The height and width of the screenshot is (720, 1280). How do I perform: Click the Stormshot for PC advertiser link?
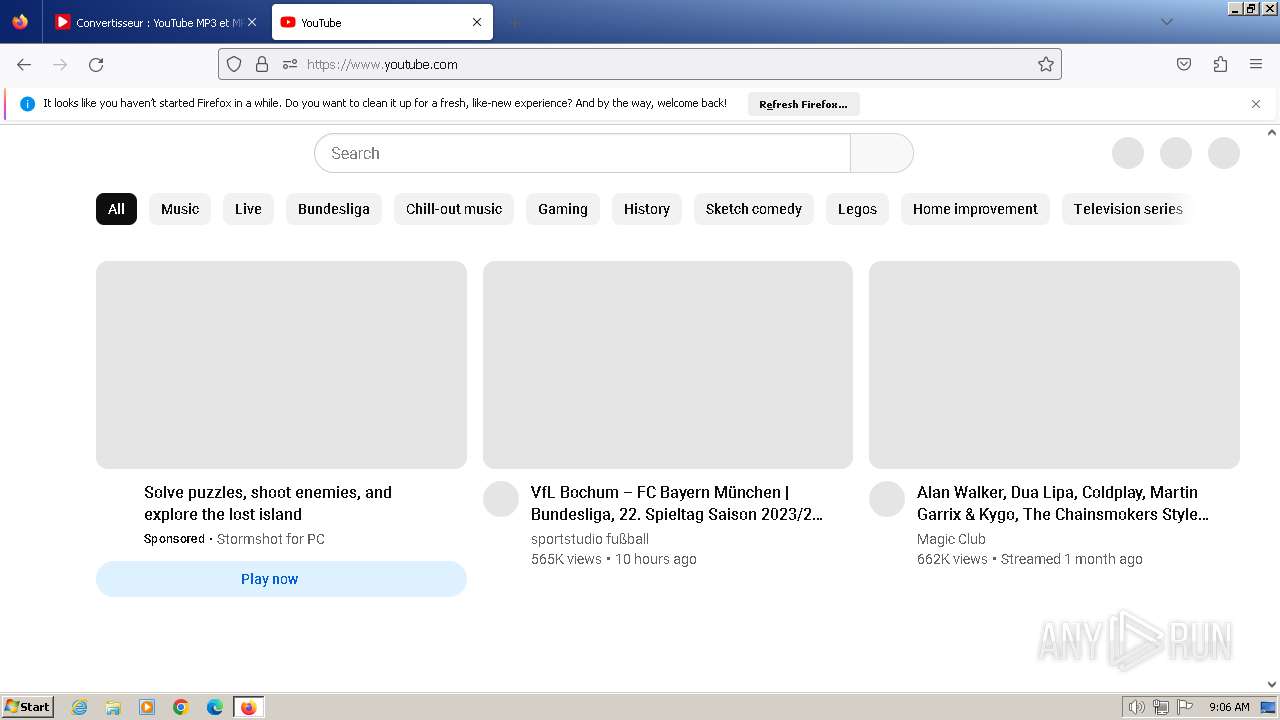[x=271, y=539]
